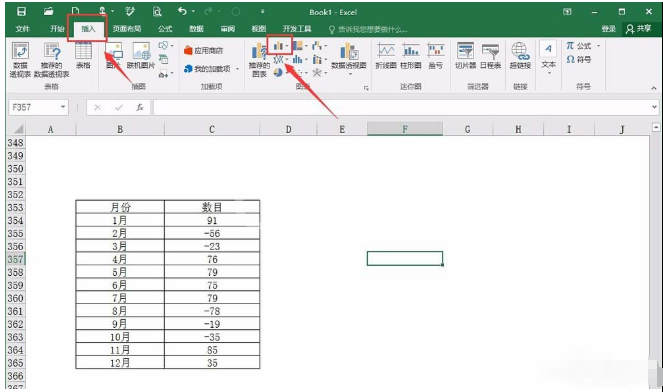This screenshot has height=392, width=663.
Task: Click the 登录 sign-in link
Action: pyautogui.click(x=608, y=29)
